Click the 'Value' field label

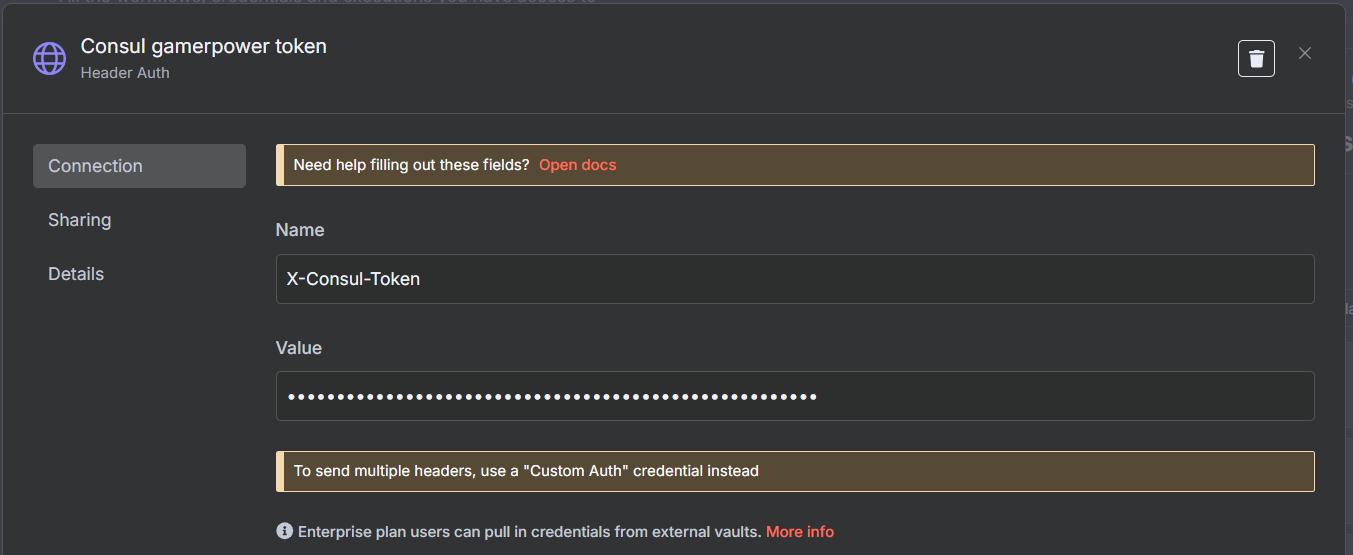[x=299, y=348]
